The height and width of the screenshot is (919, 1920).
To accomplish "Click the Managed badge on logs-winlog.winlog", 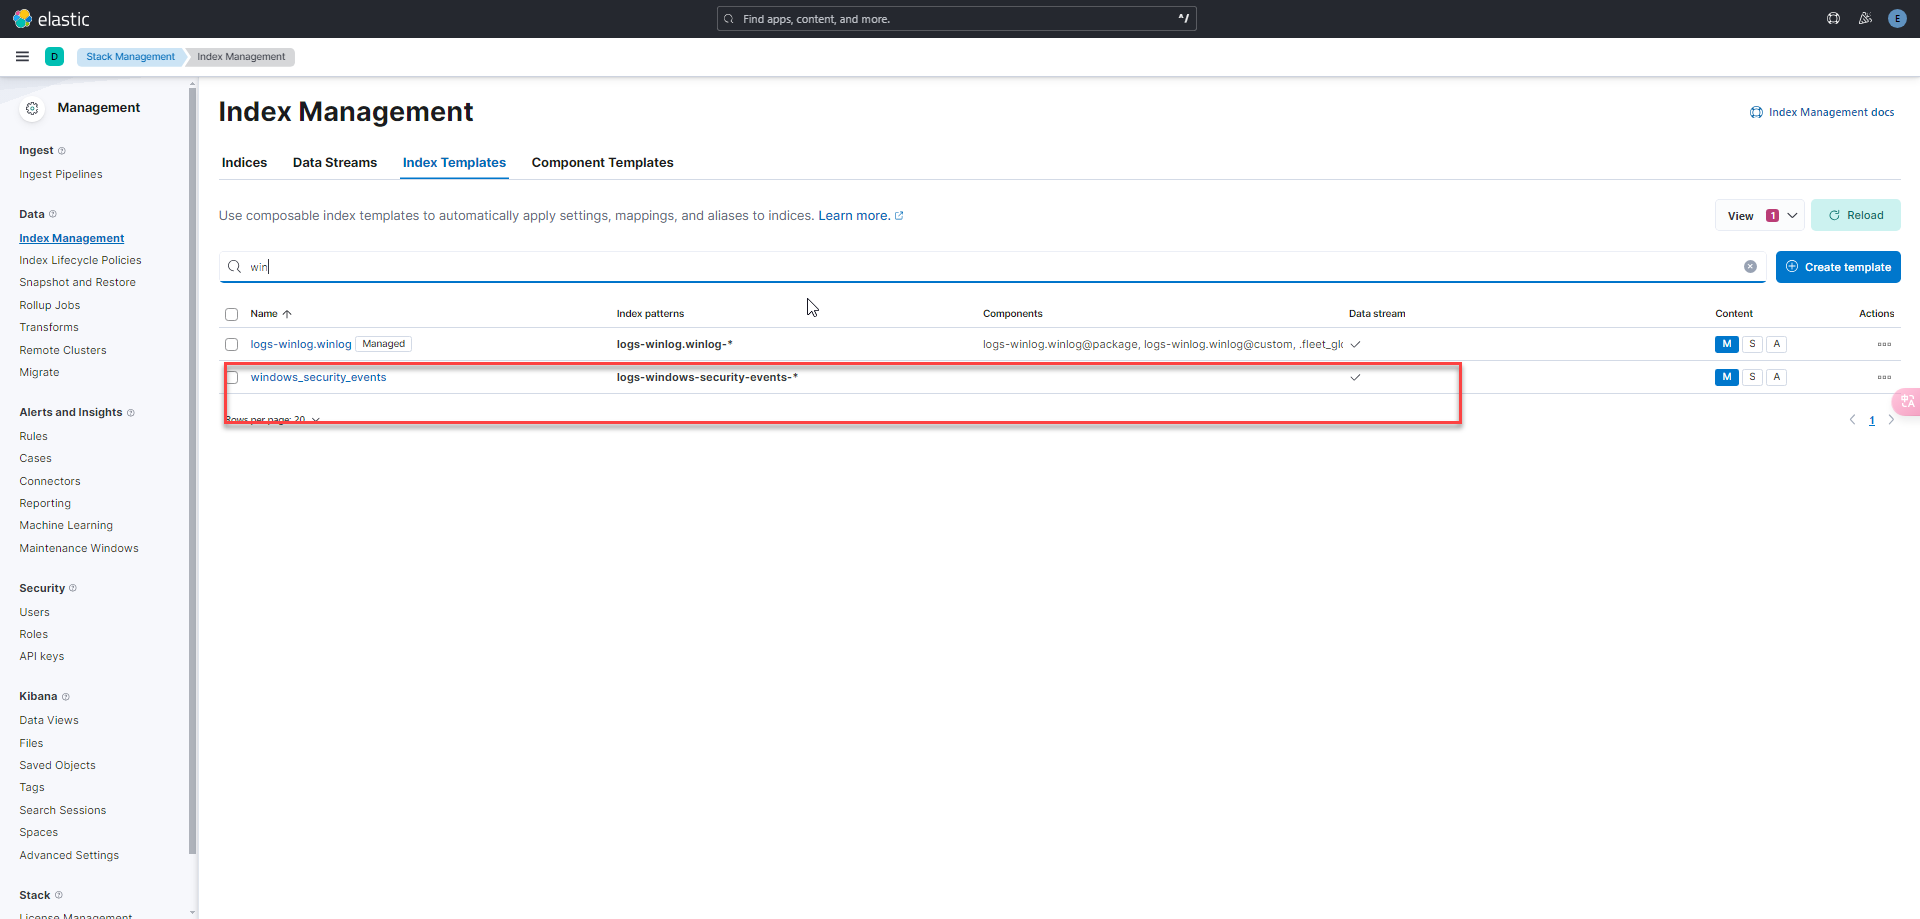I will [384, 344].
